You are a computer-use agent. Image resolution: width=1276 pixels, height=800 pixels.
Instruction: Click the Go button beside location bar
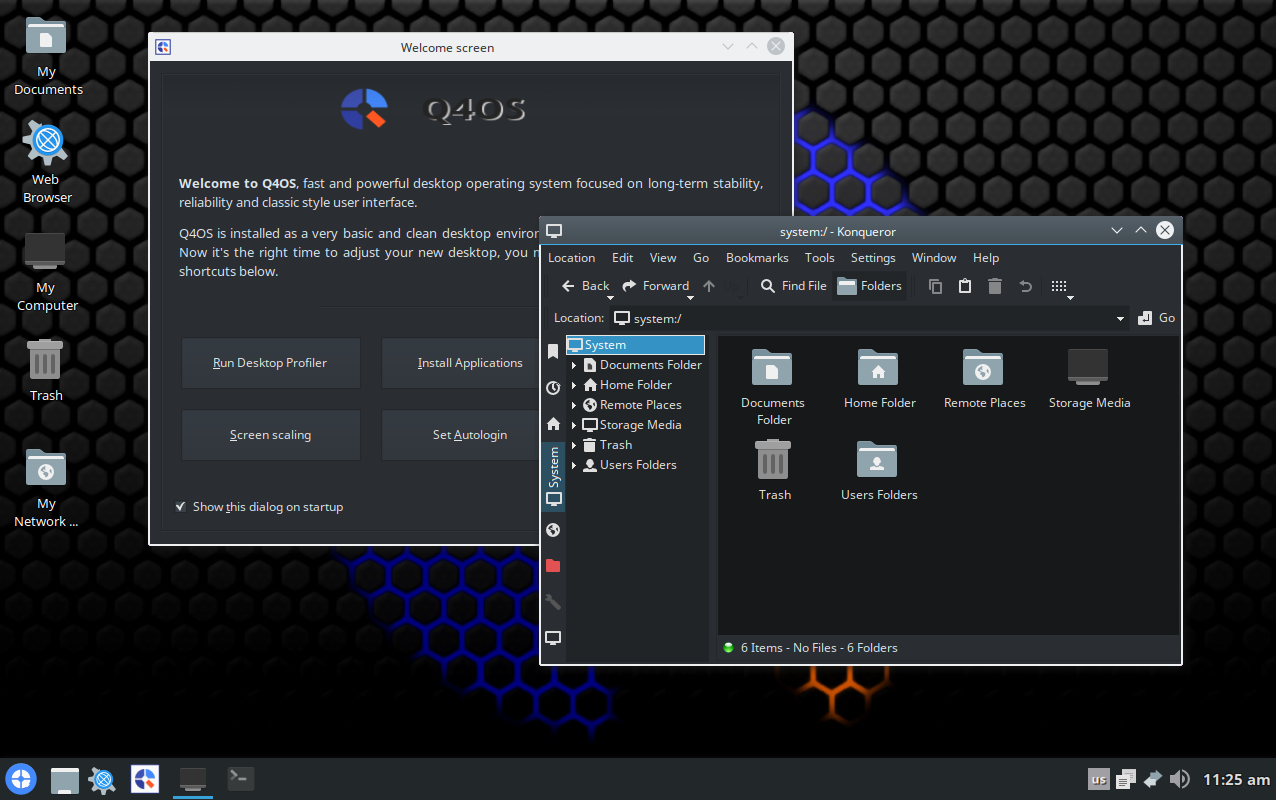tap(1157, 318)
